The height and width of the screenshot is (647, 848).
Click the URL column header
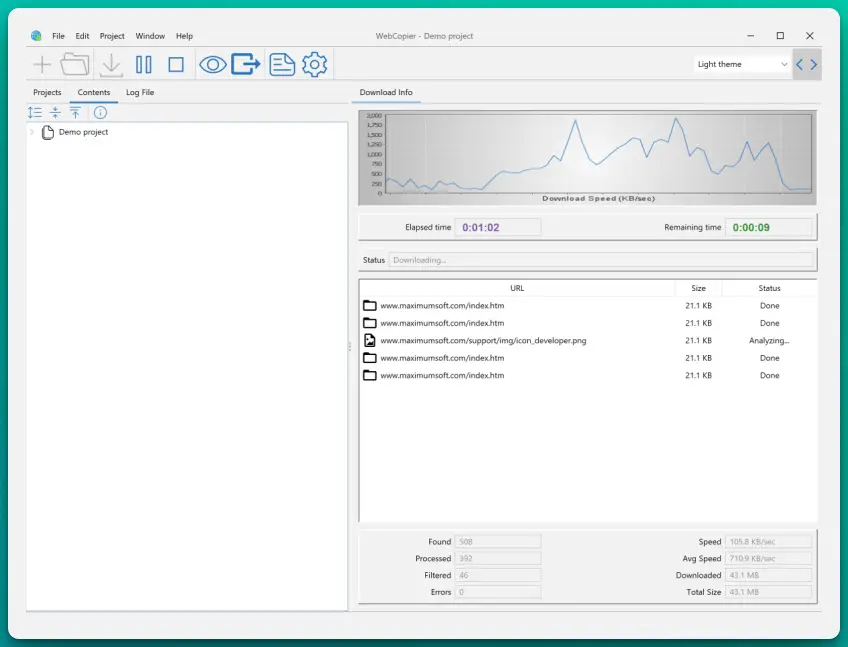516,288
